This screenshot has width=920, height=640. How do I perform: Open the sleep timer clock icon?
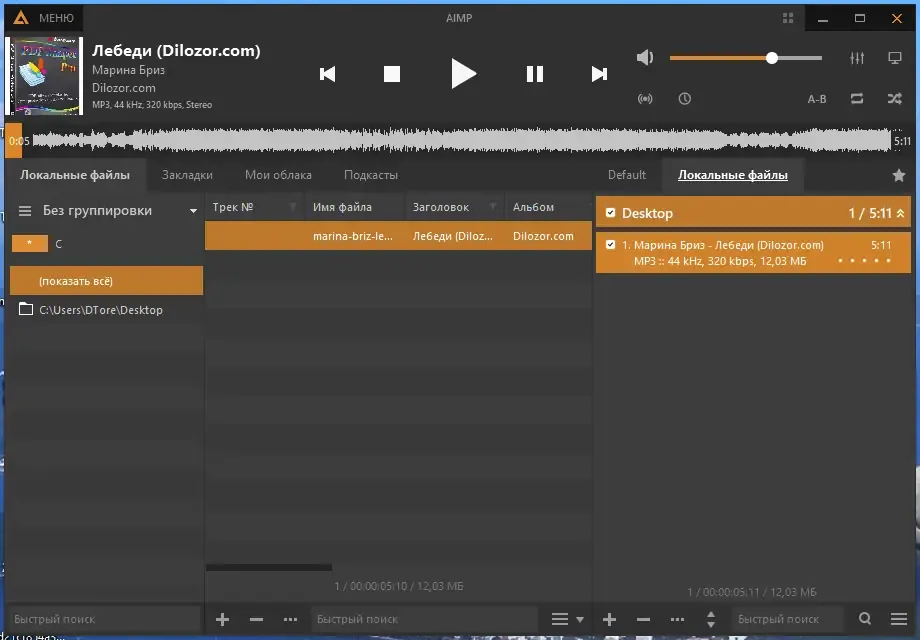click(684, 99)
